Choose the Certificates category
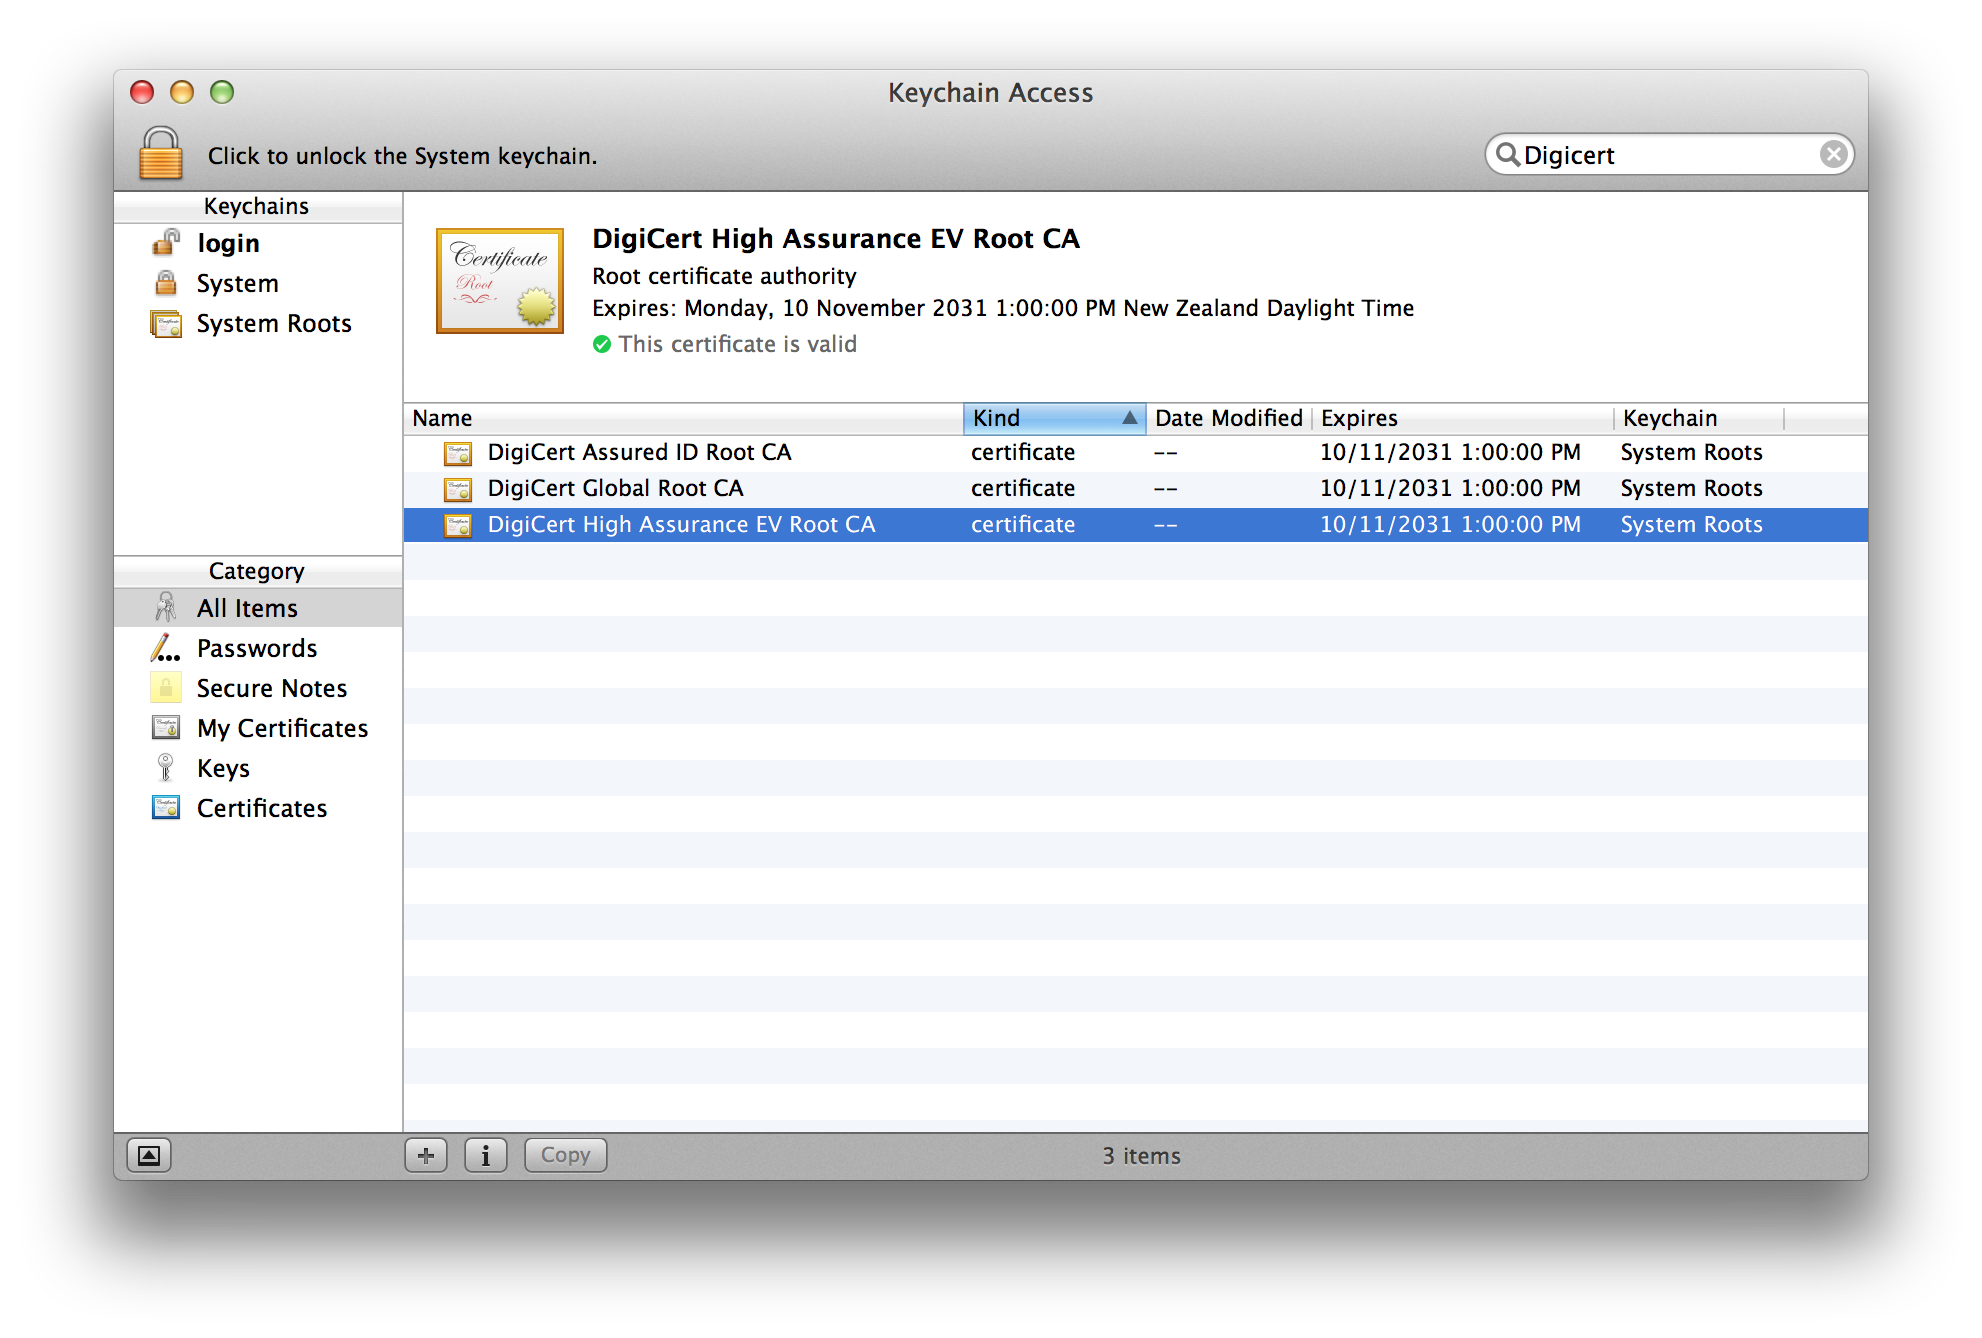 [258, 808]
